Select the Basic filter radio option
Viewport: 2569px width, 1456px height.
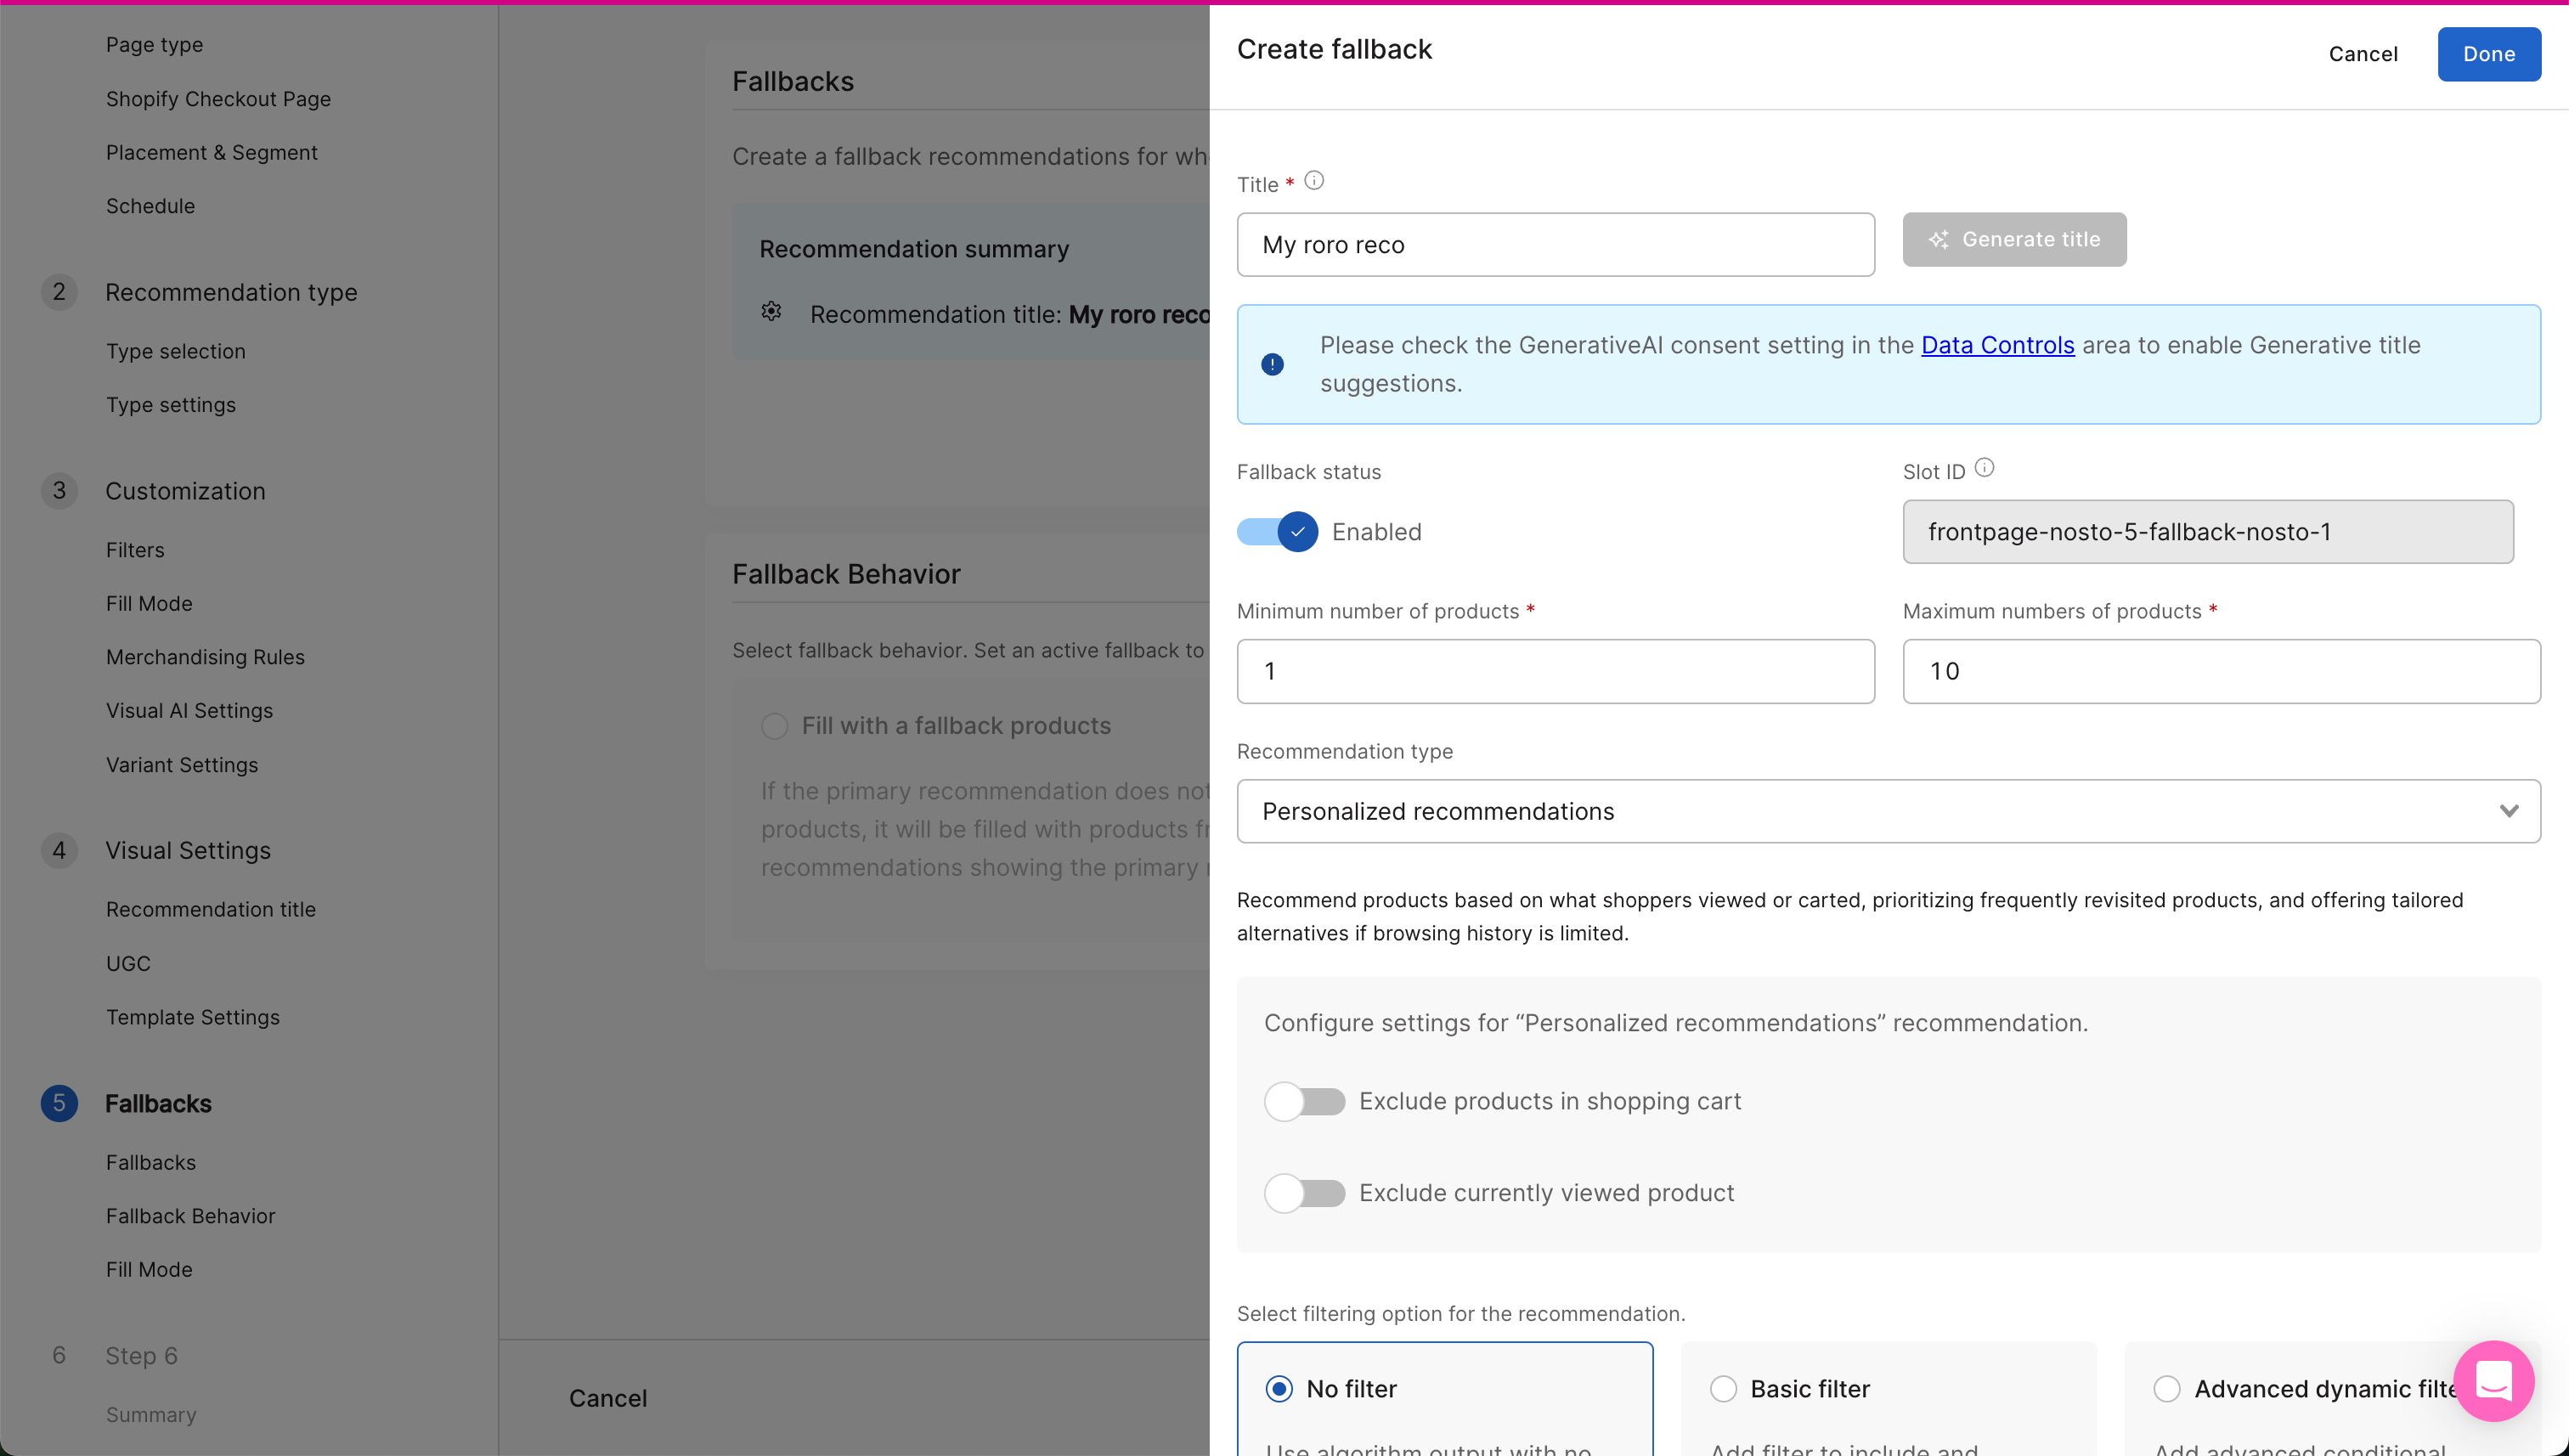tap(1723, 1389)
